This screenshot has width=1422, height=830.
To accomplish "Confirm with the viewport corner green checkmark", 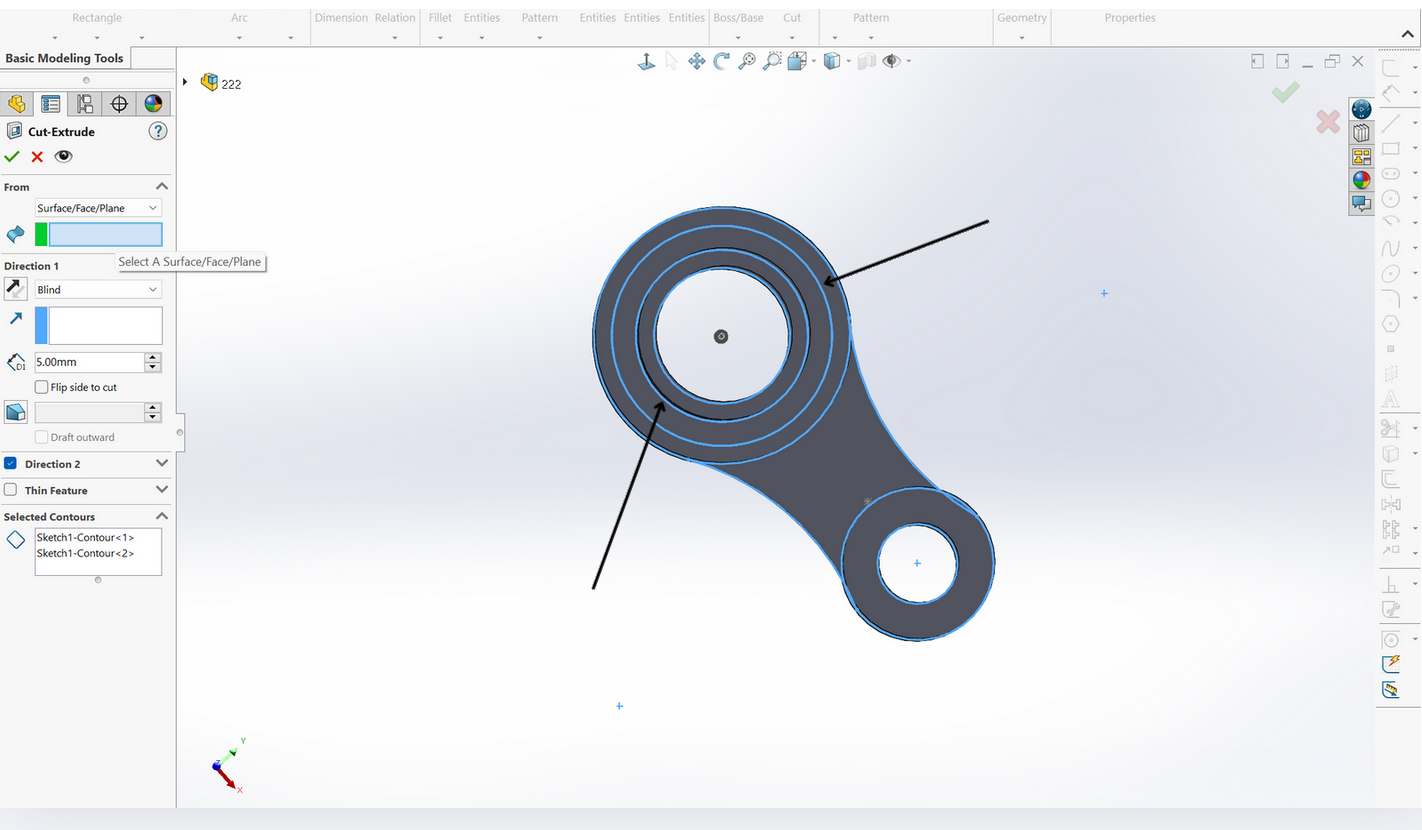I will click(1285, 92).
